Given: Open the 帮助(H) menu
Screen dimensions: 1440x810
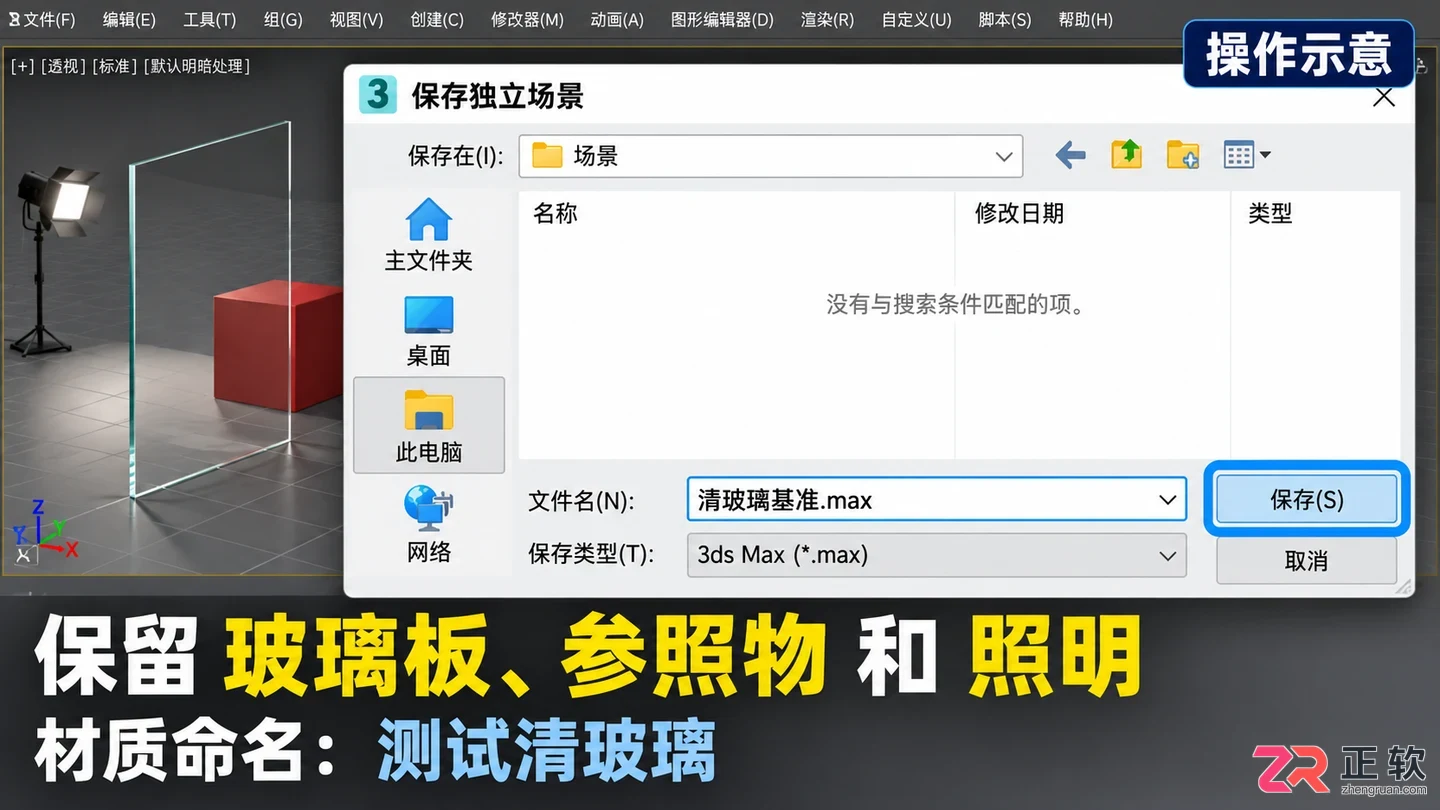Looking at the screenshot, I should (1085, 19).
